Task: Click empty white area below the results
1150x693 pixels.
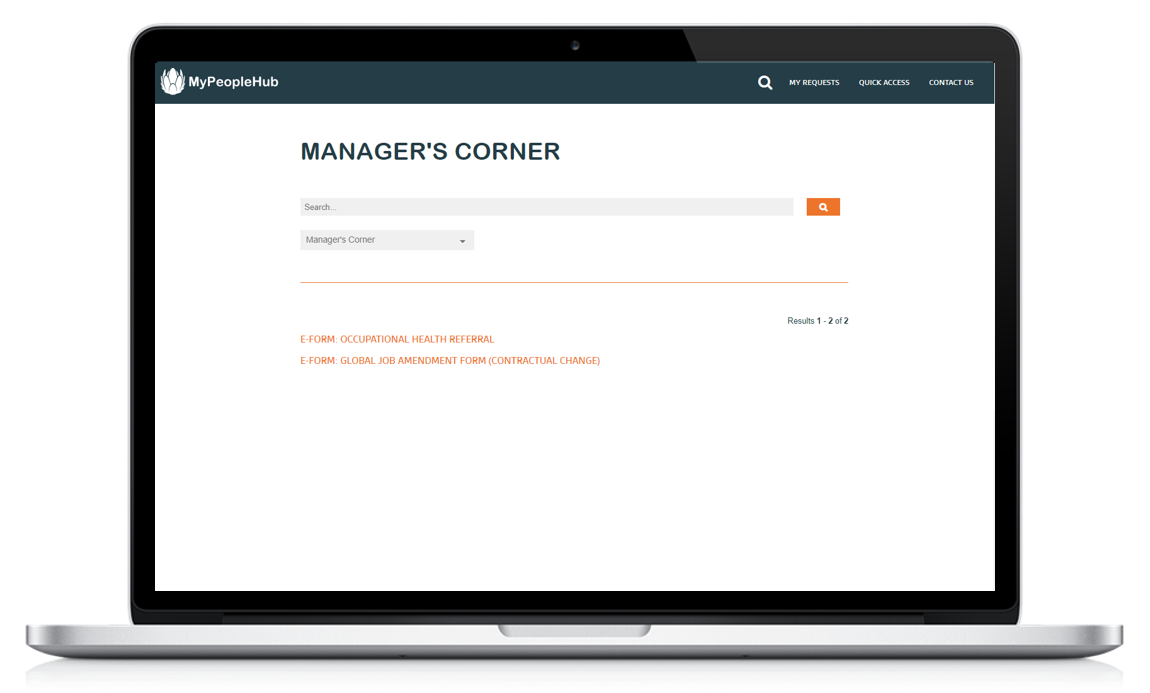Action: click(573, 480)
